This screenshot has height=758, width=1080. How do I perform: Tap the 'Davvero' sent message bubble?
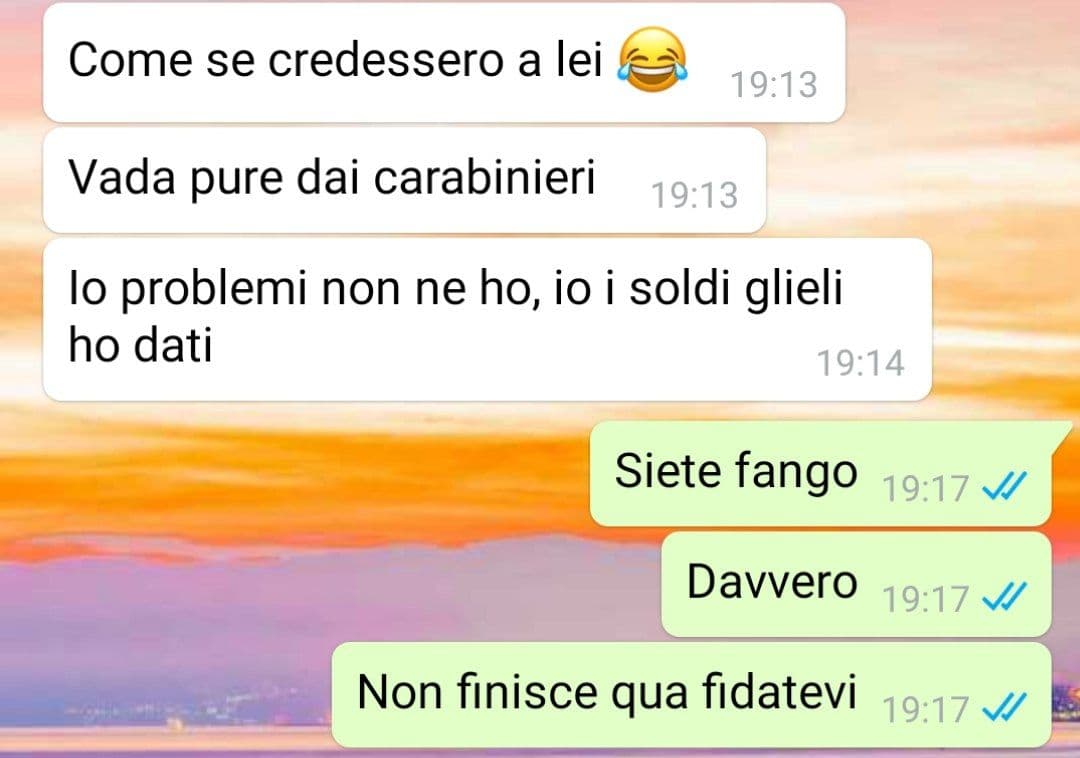[x=856, y=584]
